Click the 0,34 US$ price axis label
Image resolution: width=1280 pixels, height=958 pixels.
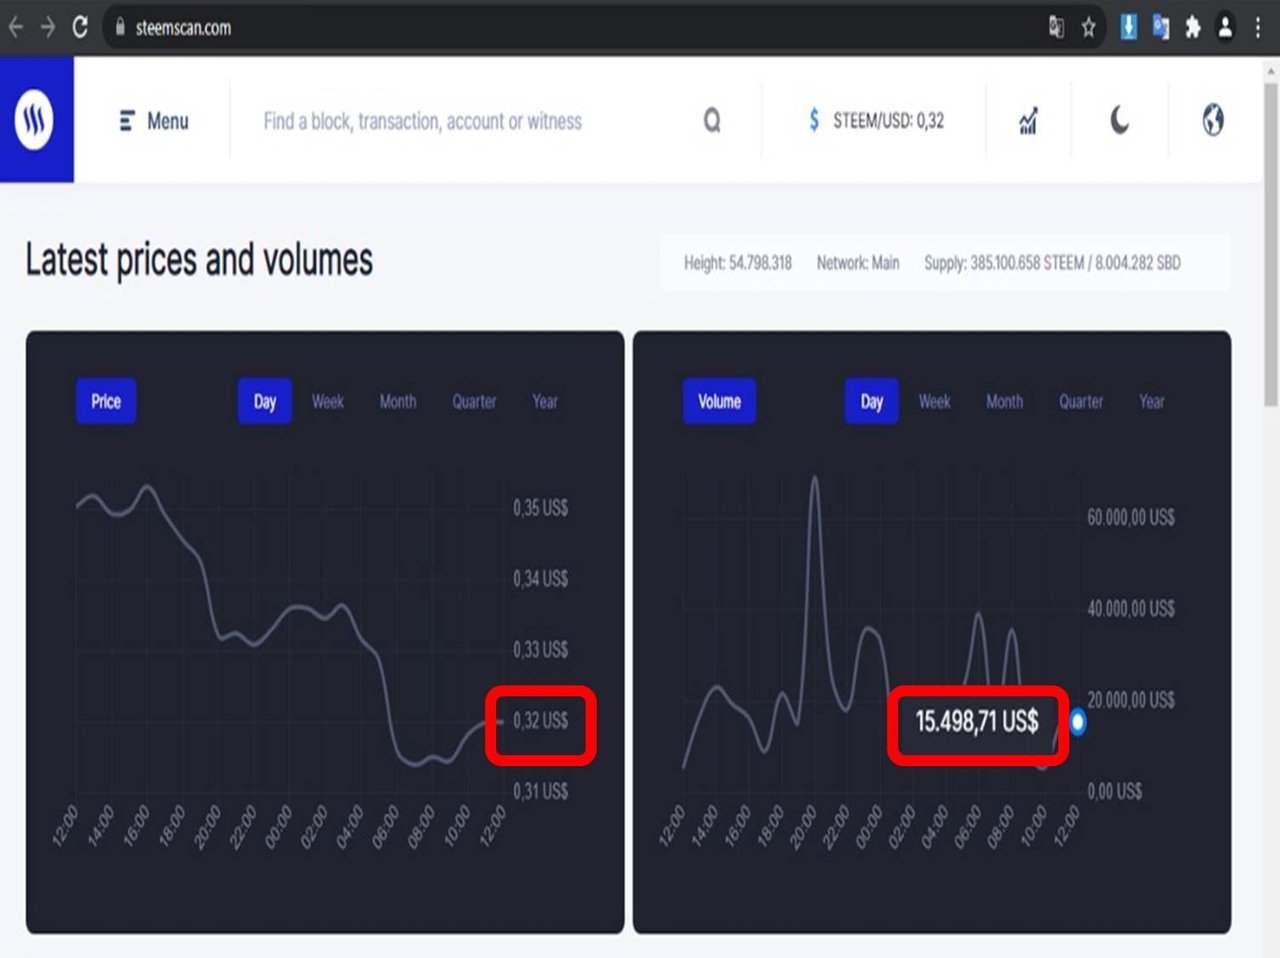coord(541,579)
